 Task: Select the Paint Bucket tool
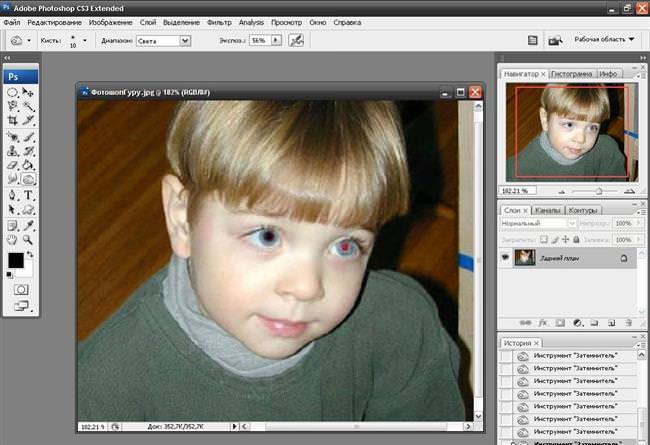click(28, 165)
